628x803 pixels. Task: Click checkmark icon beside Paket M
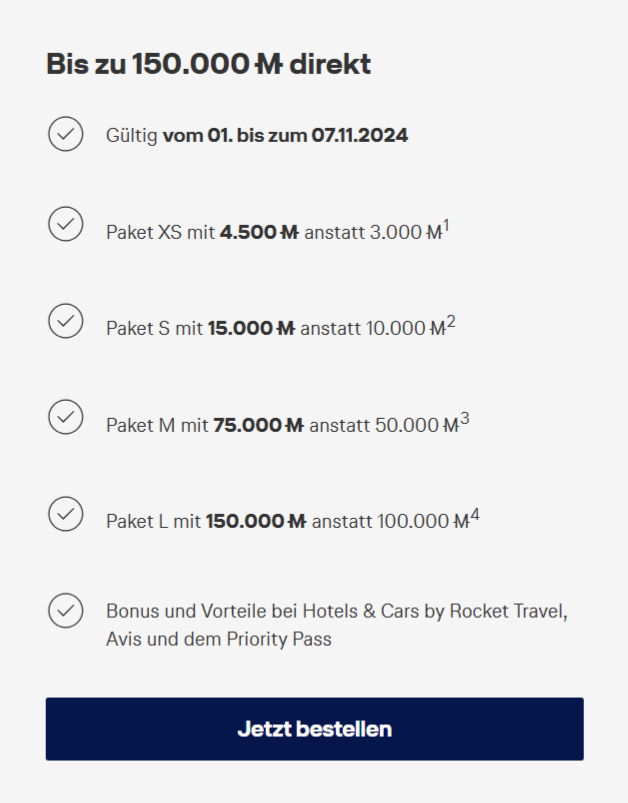click(x=66, y=417)
